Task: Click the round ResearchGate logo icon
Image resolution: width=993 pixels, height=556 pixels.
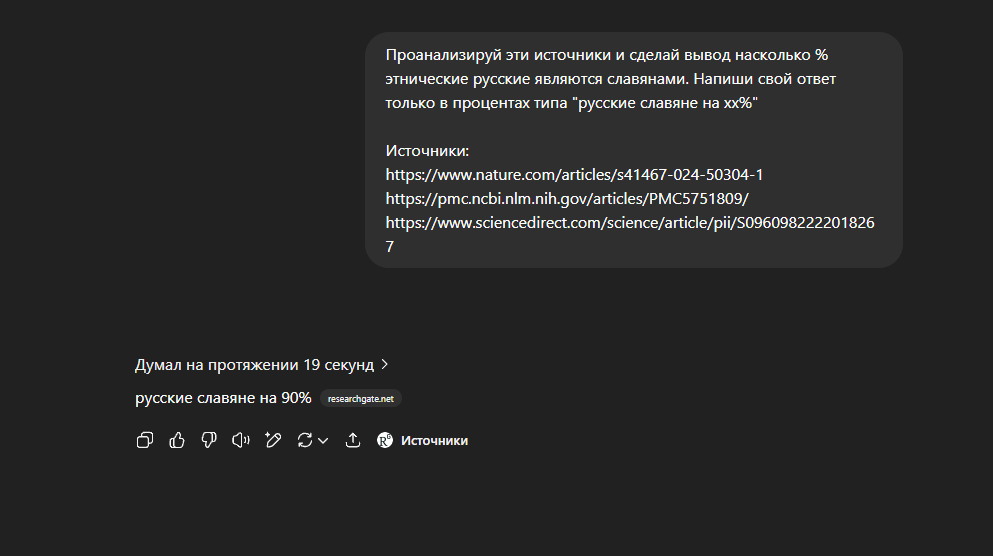Action: coord(385,440)
